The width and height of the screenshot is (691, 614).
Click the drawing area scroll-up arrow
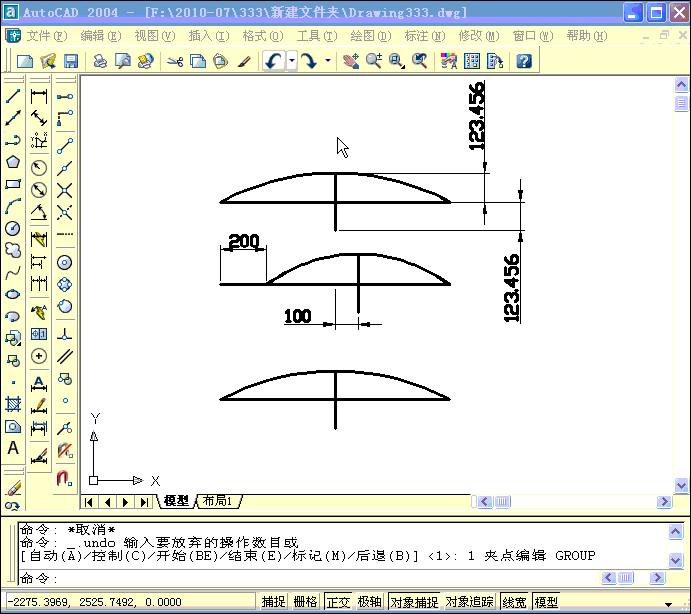coord(681,84)
